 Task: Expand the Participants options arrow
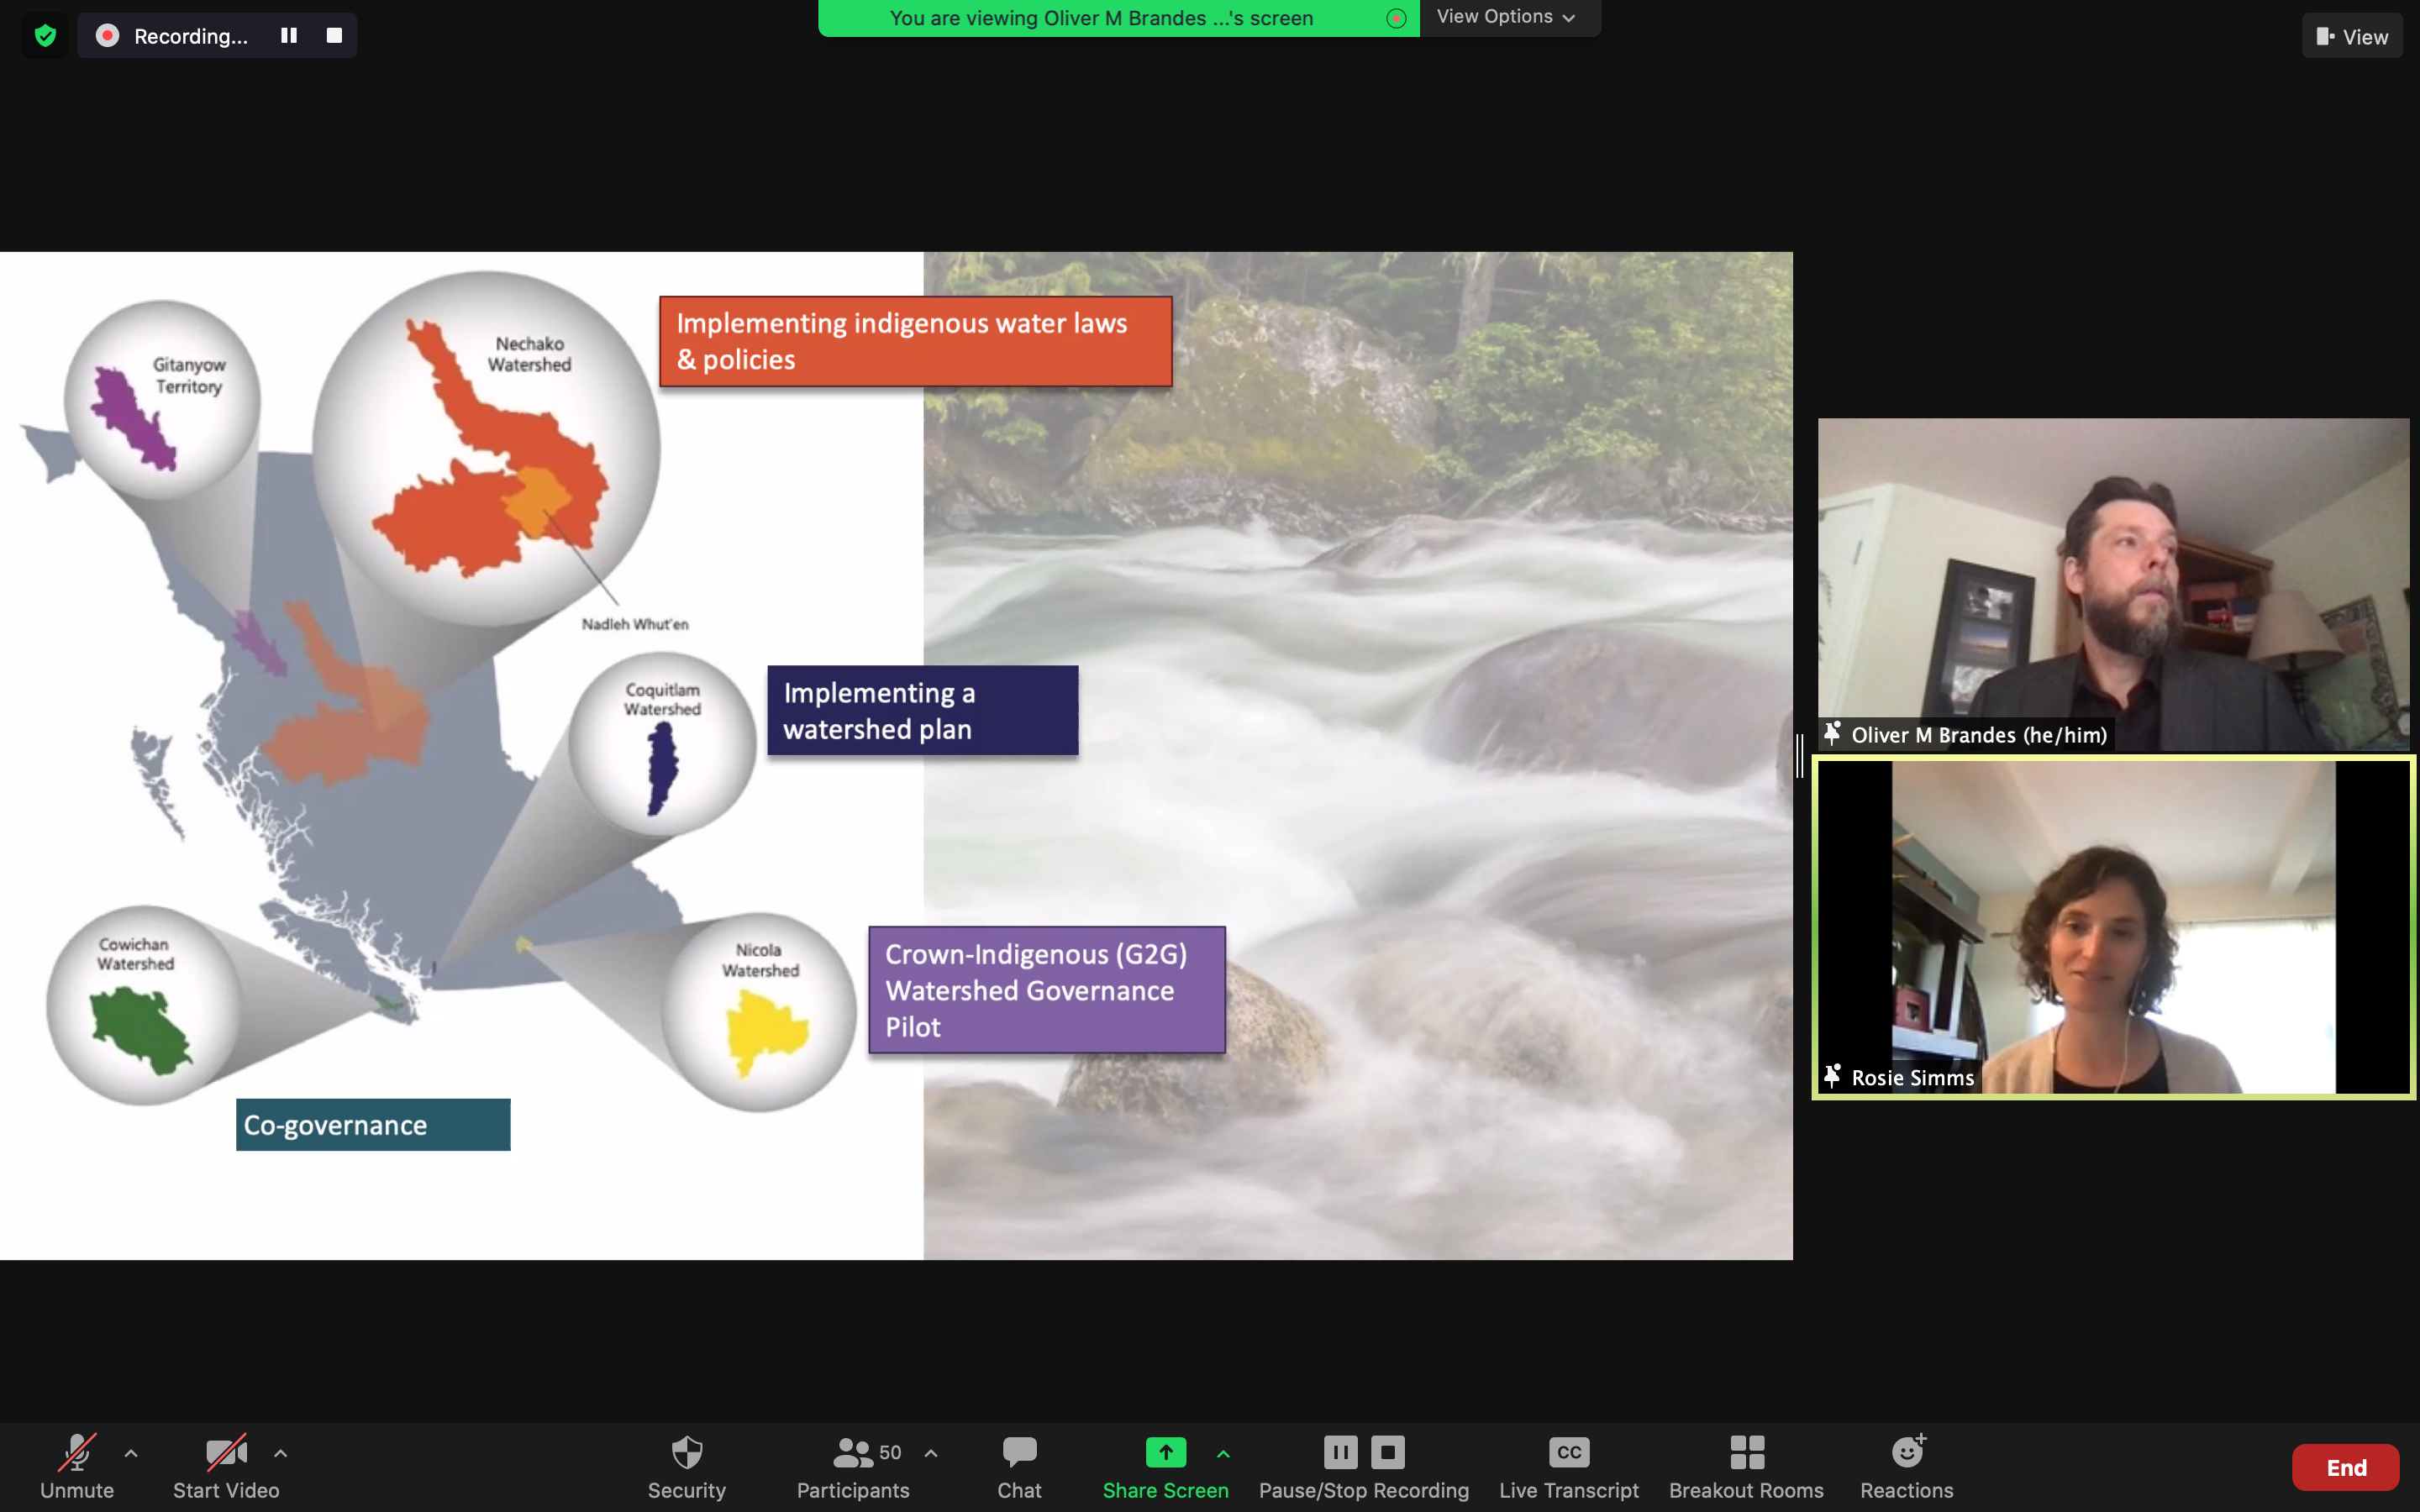(x=931, y=1453)
